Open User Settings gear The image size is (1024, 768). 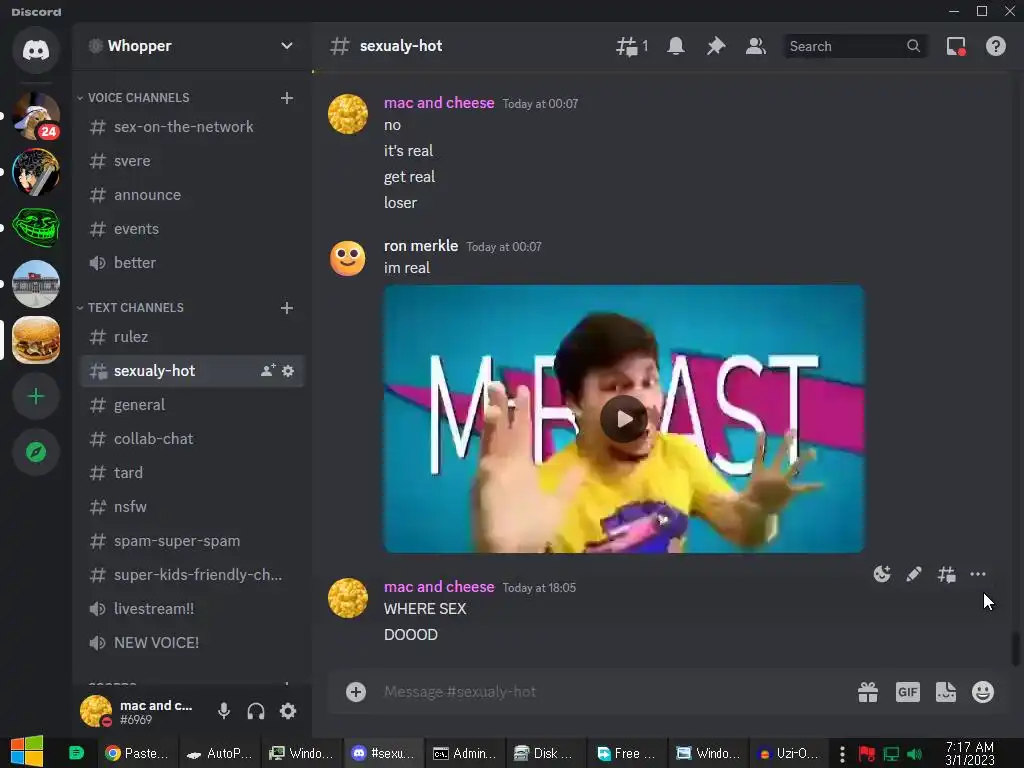tap(288, 711)
